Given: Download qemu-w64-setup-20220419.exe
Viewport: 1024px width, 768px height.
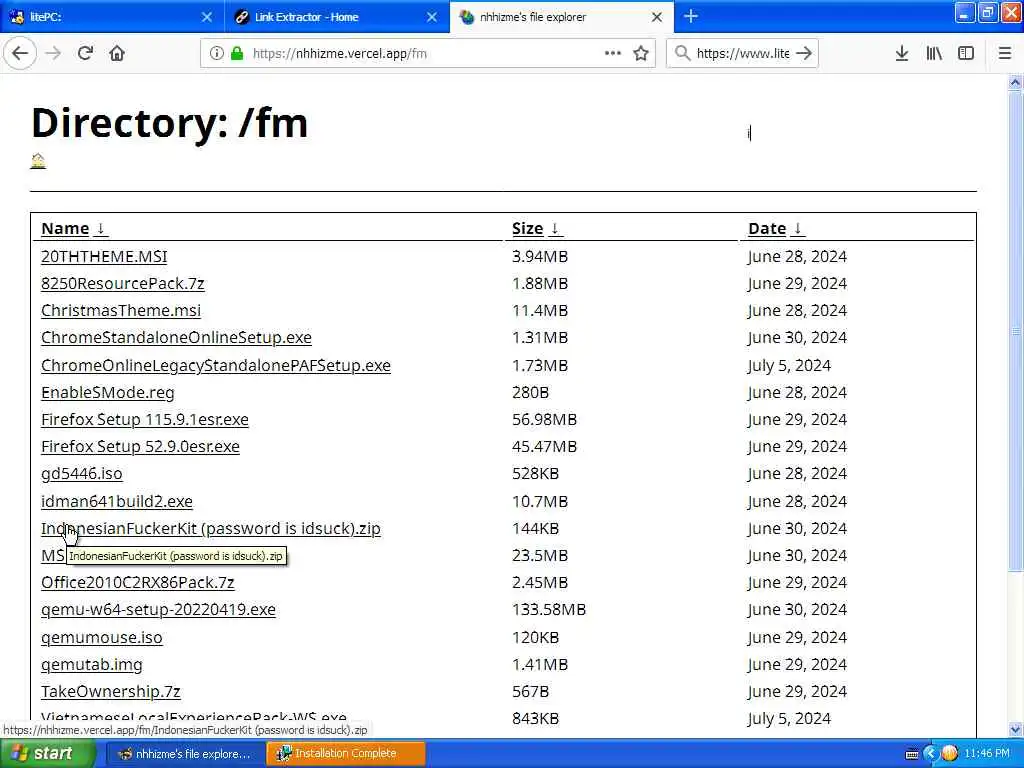Looking at the screenshot, I should pyautogui.click(x=158, y=610).
